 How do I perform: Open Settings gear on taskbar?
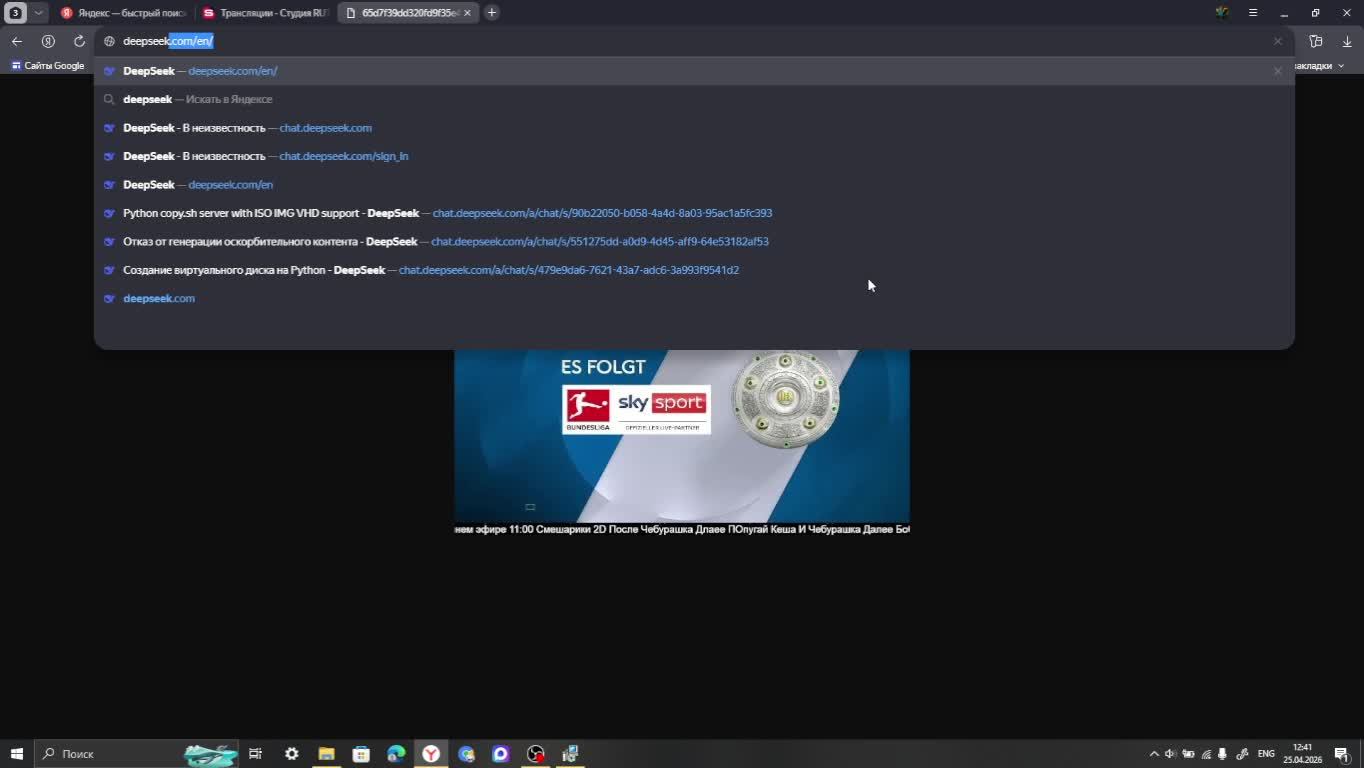click(x=291, y=754)
